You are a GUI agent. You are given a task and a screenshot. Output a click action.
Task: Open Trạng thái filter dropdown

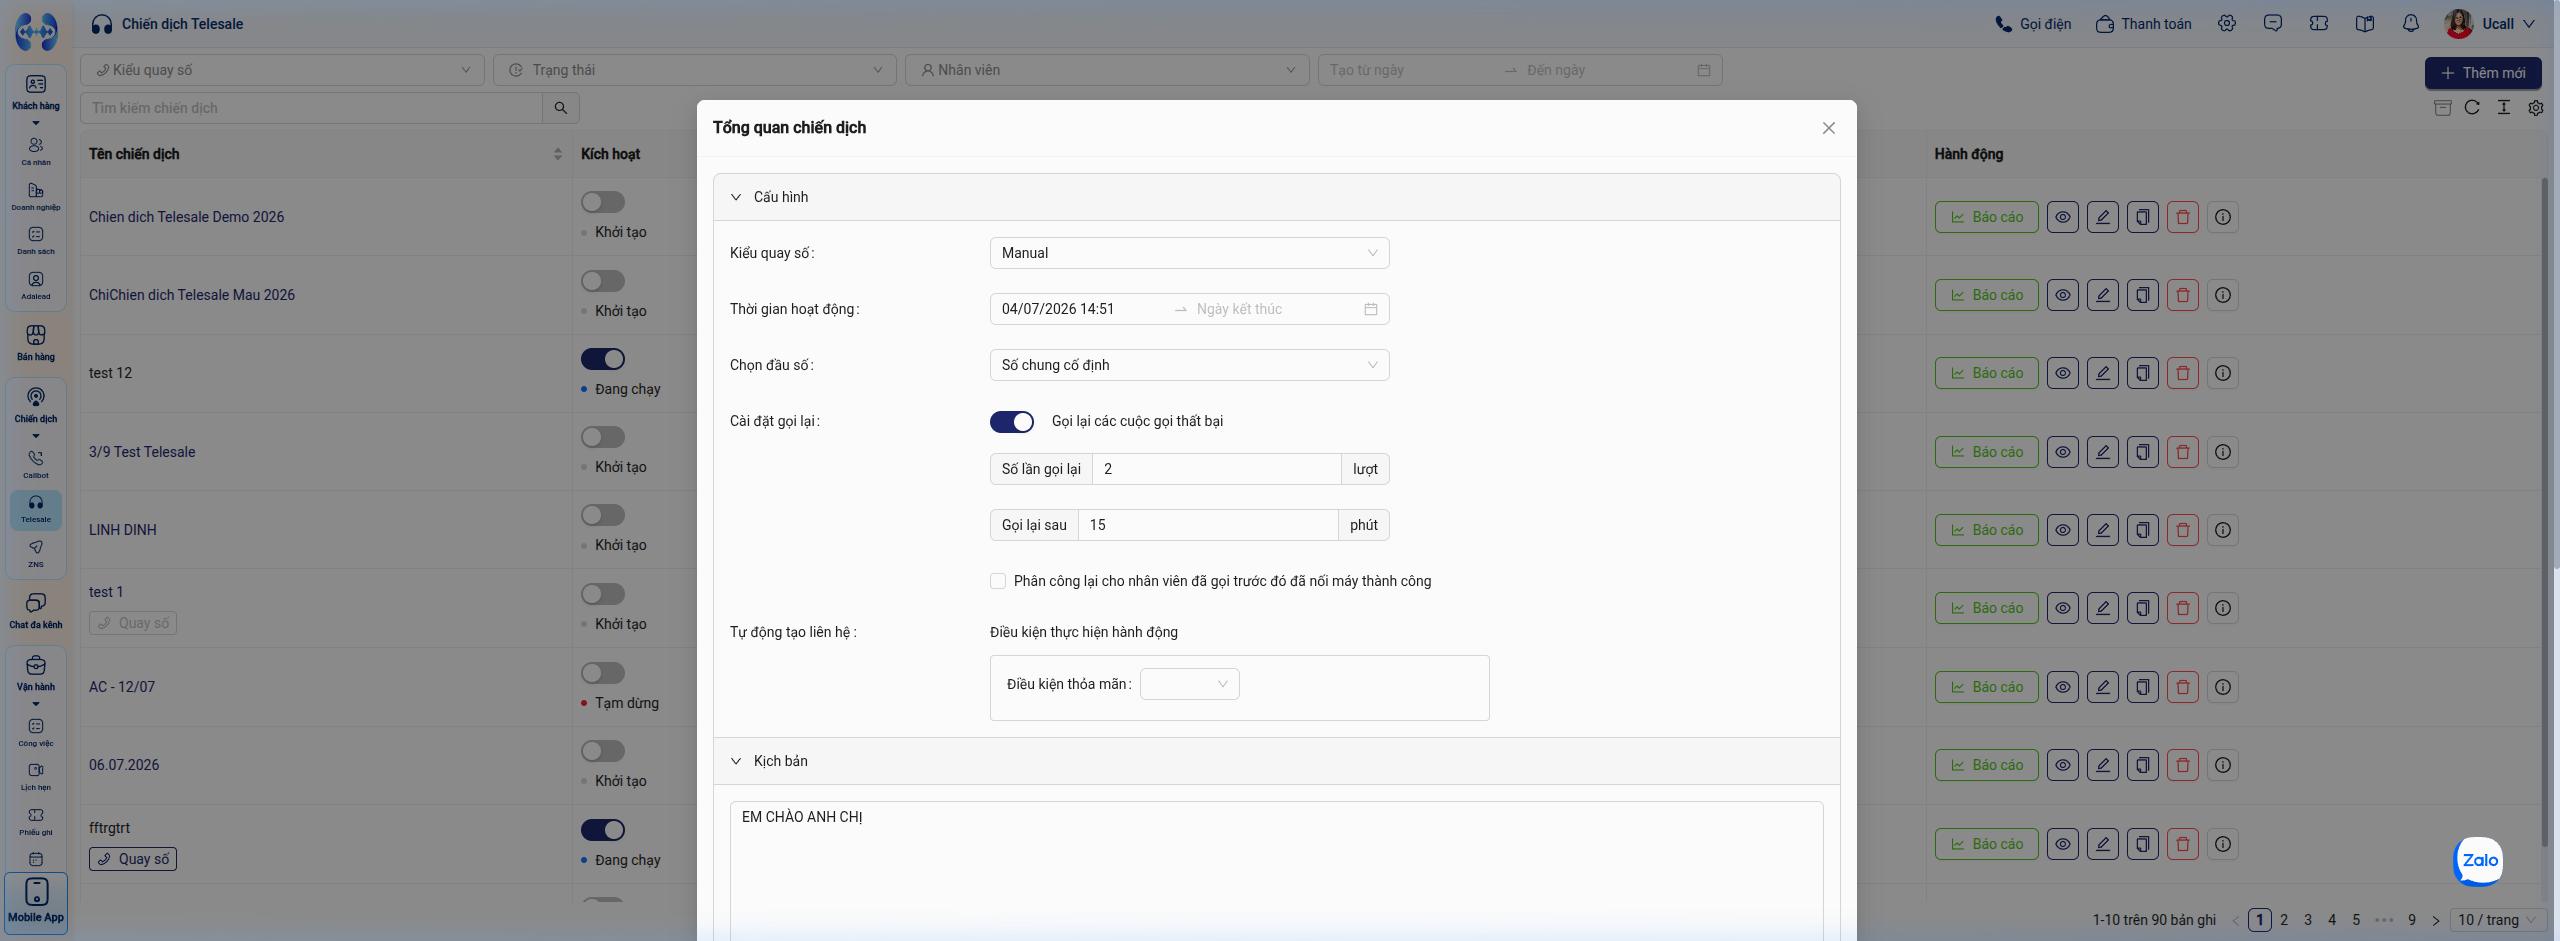695,70
